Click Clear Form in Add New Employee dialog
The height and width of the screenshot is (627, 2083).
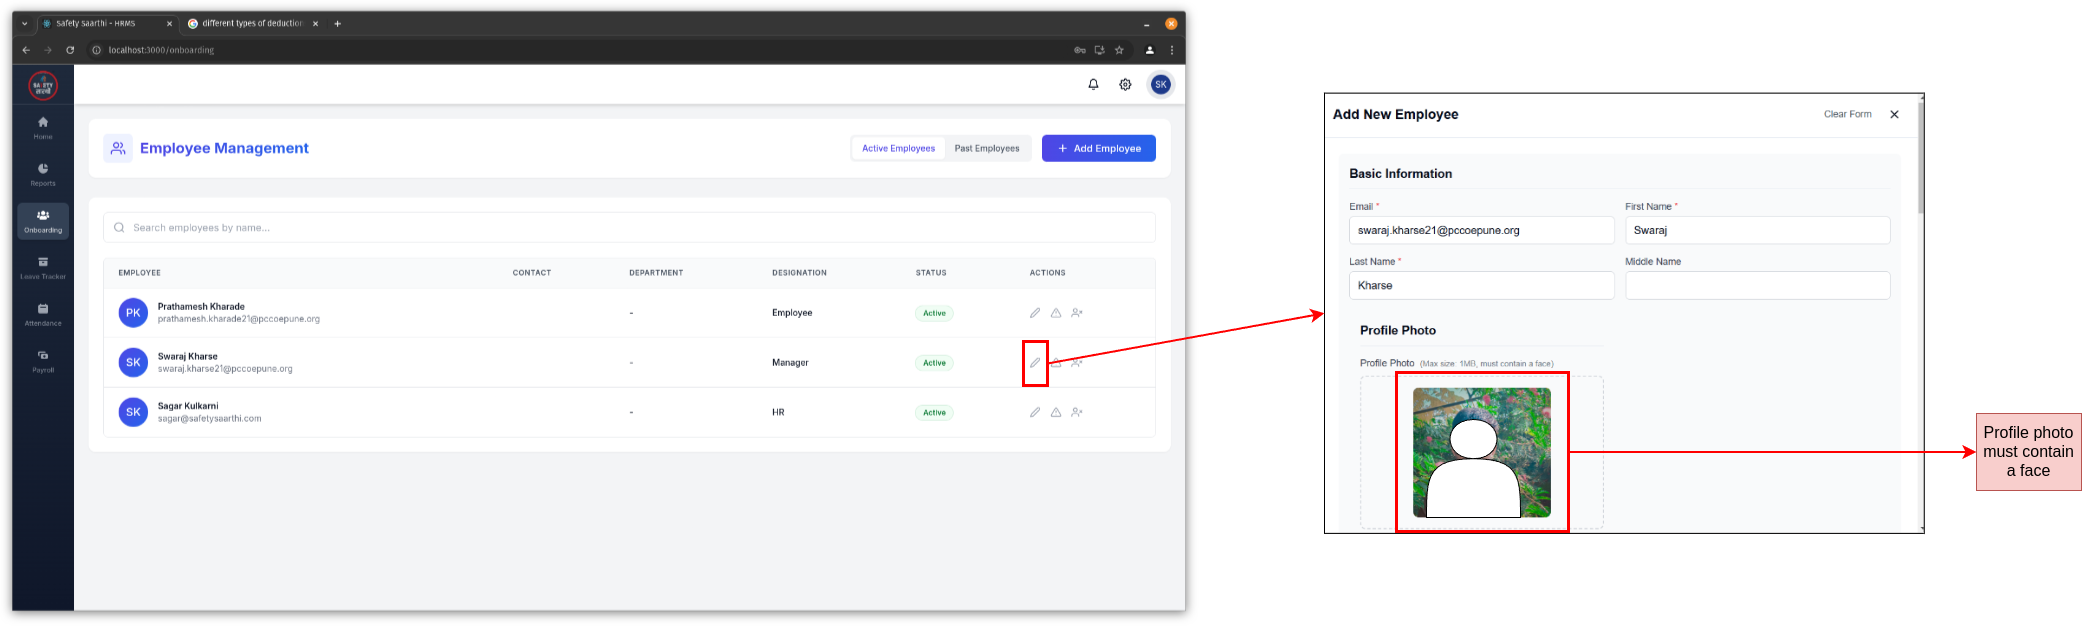point(1847,114)
